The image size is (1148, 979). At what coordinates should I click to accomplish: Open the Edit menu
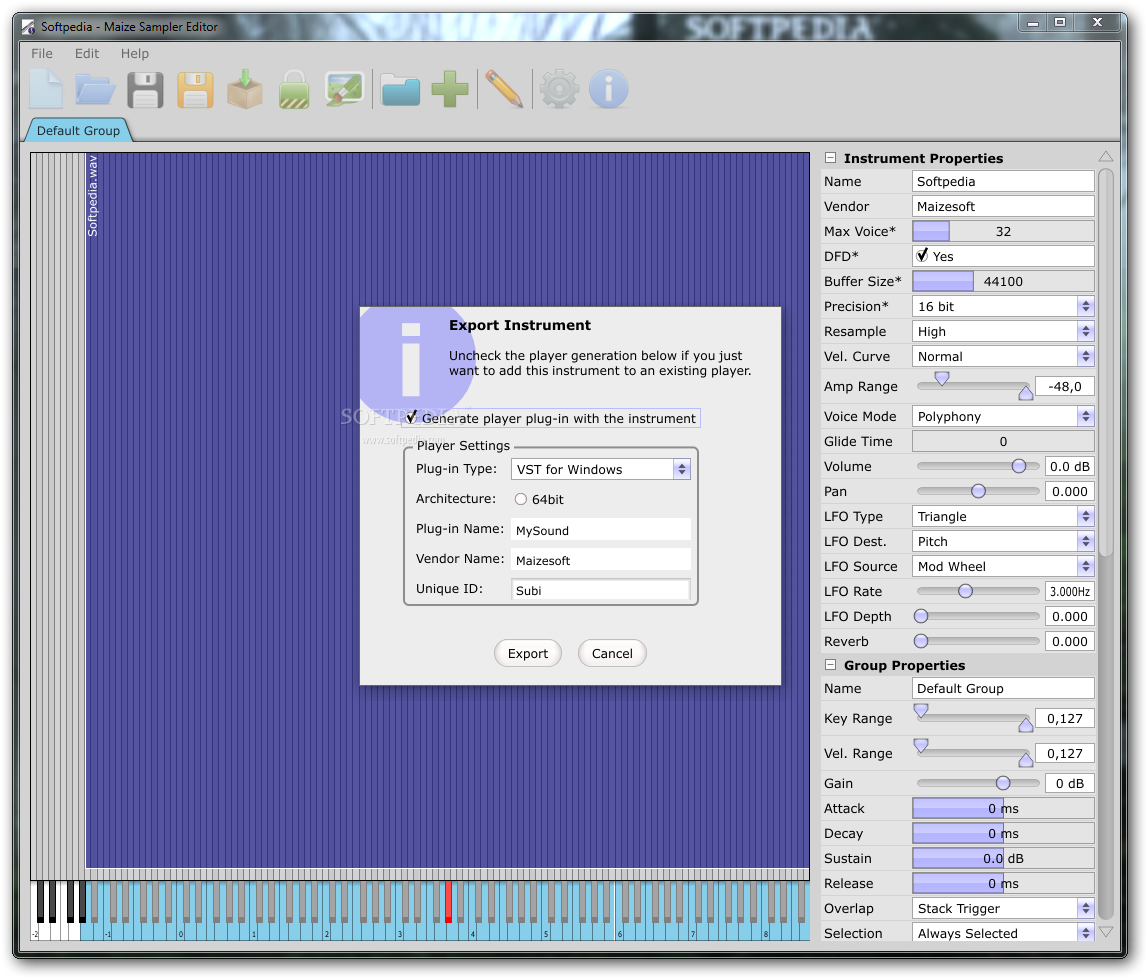click(86, 53)
